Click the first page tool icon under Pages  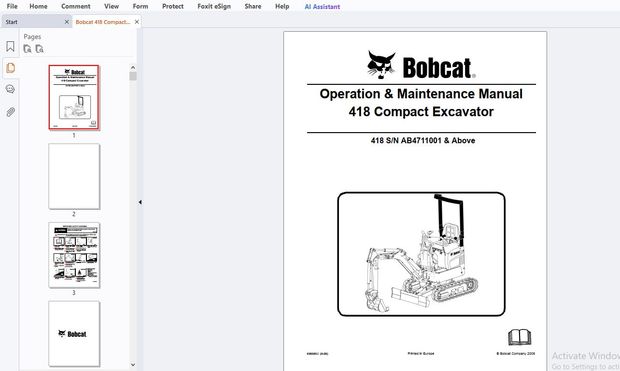pyautogui.click(x=27, y=49)
